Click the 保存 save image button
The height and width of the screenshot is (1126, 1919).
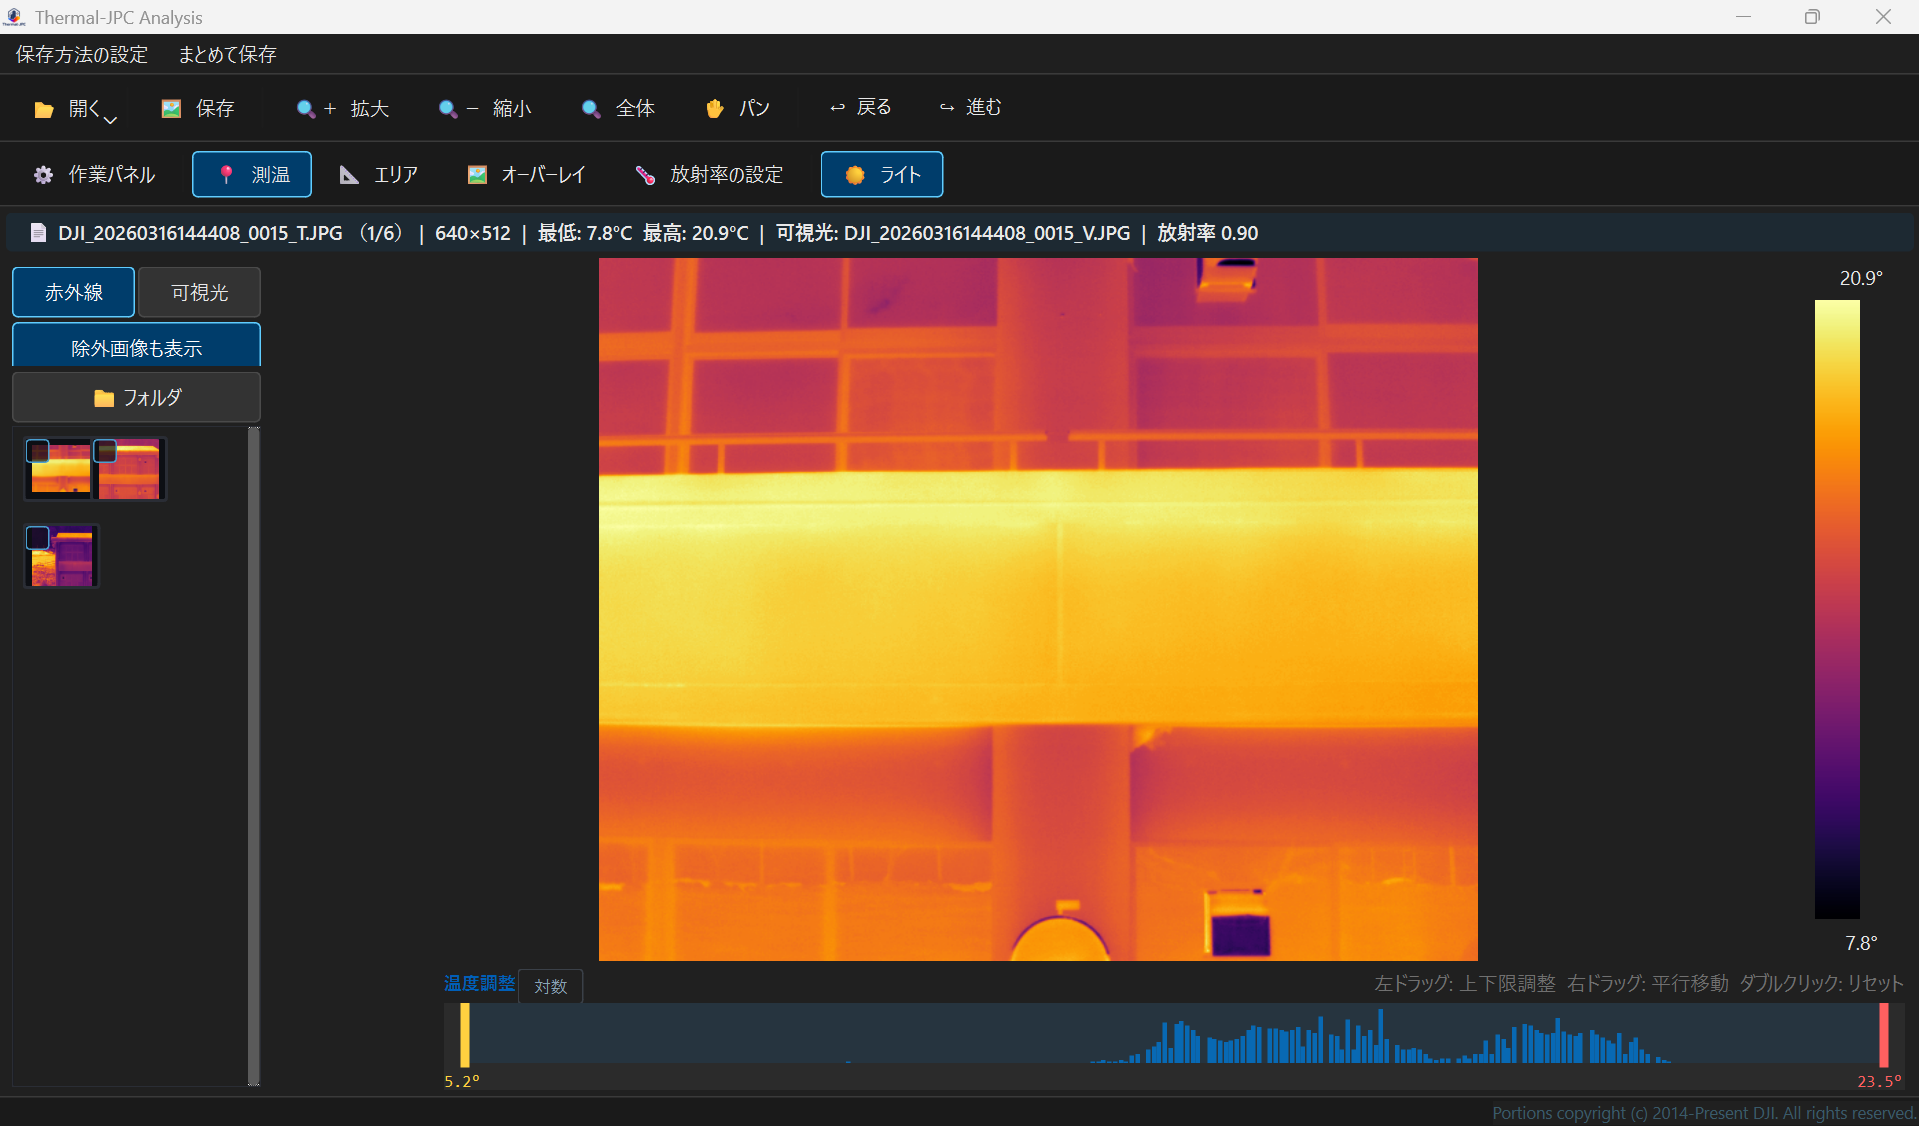point(198,108)
